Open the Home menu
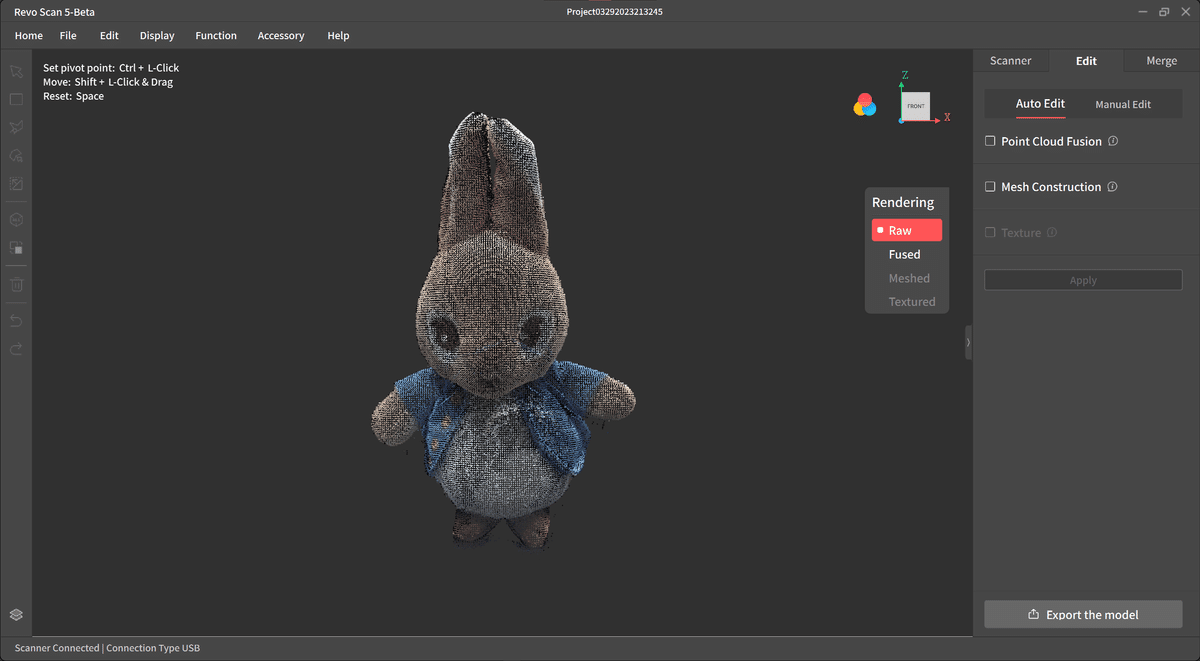This screenshot has width=1200, height=661. pyautogui.click(x=29, y=35)
